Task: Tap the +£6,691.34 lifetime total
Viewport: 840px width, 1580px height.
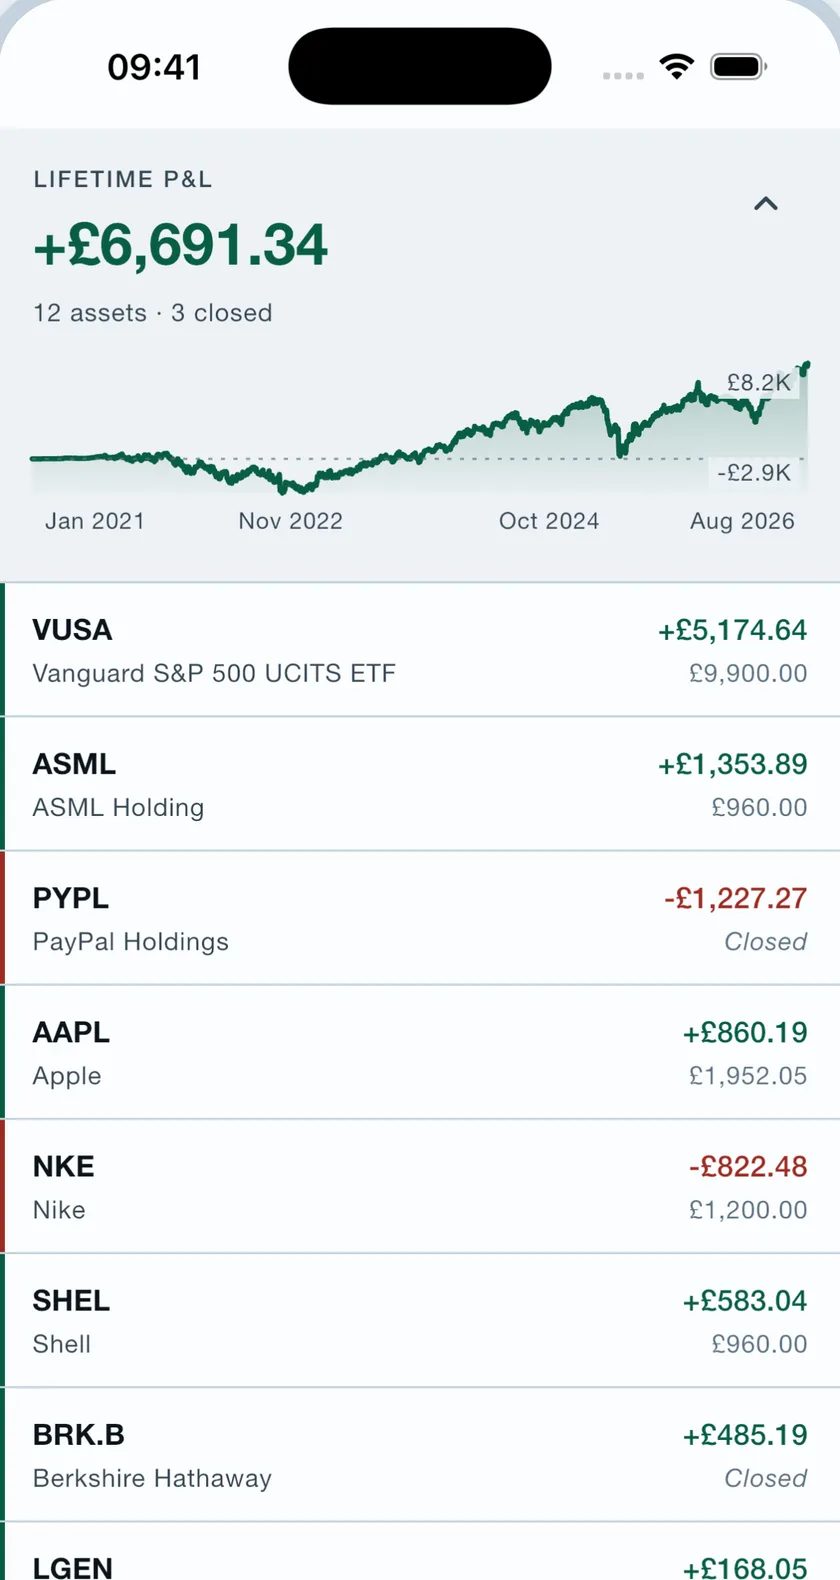Action: pos(181,246)
